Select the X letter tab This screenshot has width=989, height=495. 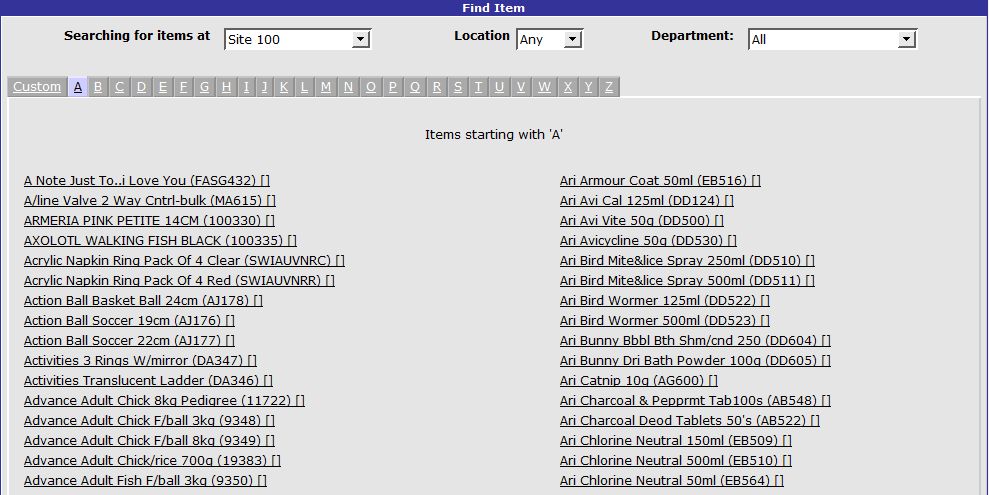(x=568, y=87)
